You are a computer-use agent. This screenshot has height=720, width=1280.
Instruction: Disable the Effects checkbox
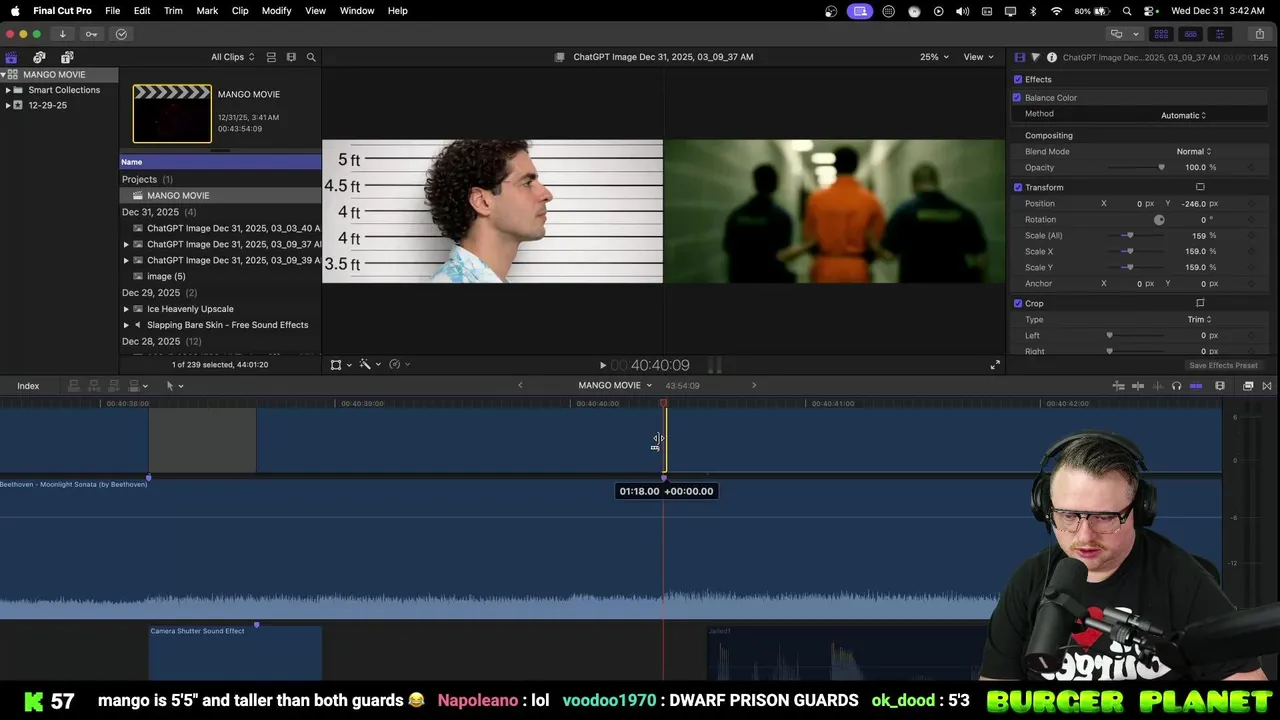pos(1018,79)
